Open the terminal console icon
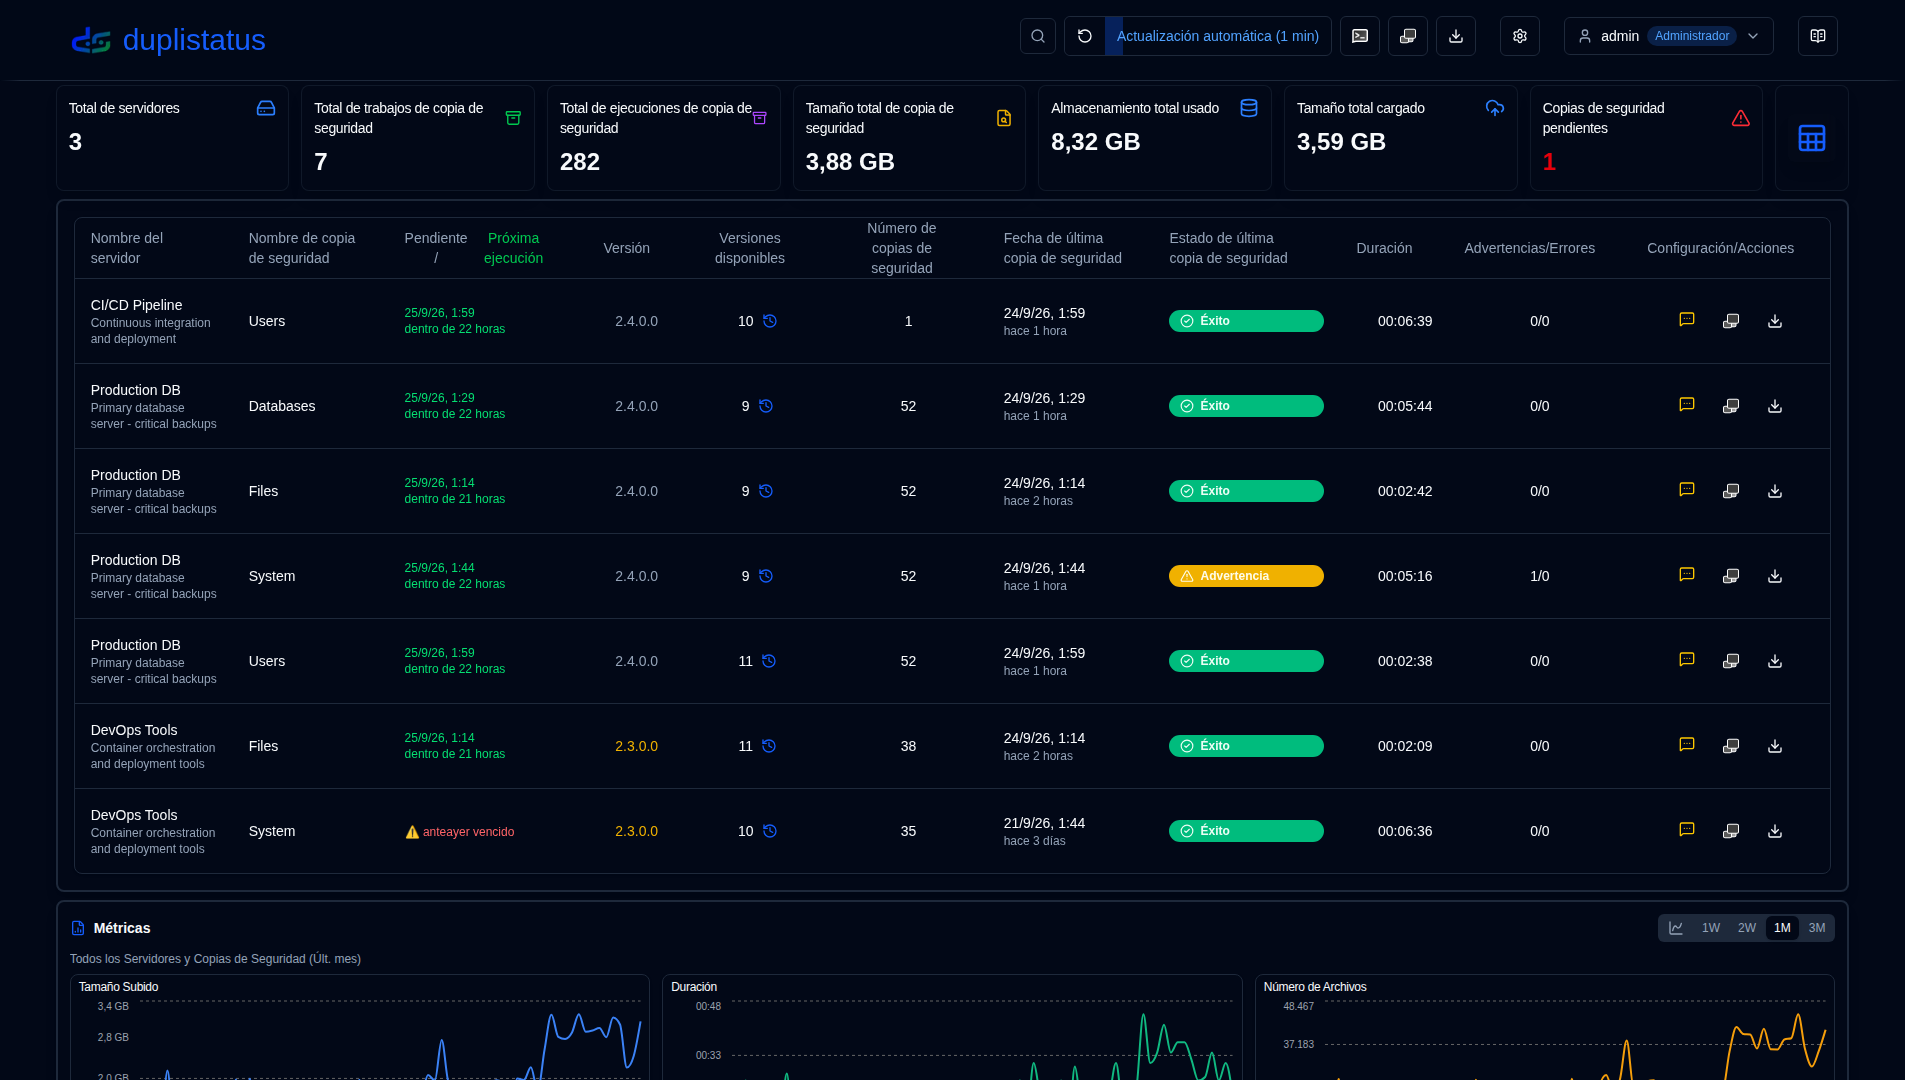The image size is (1905, 1080). pos(1360,36)
